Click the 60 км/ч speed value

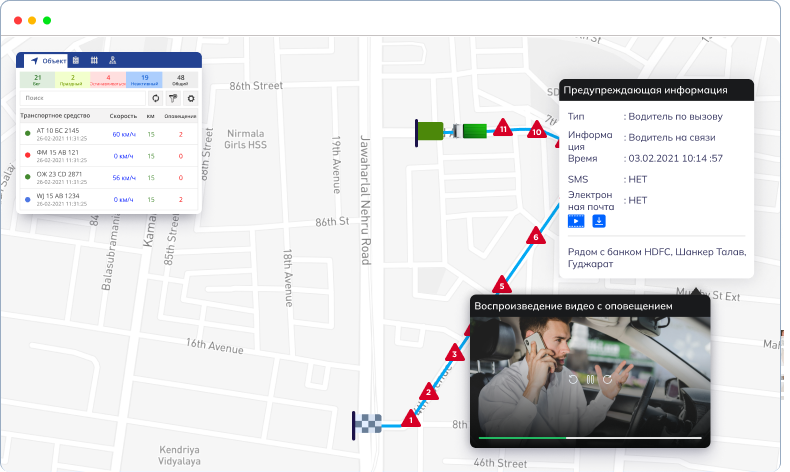click(124, 134)
